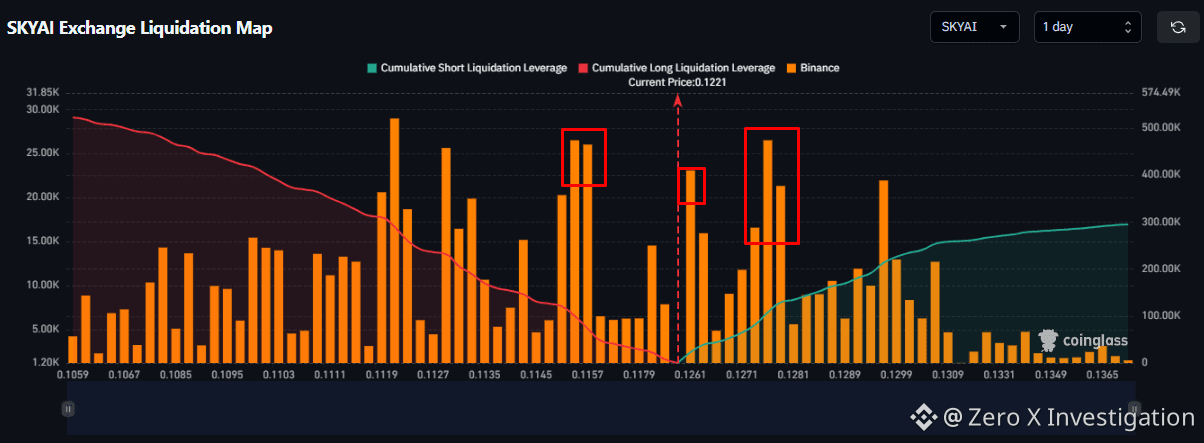Click the 300.00K right axis label

1163,222
